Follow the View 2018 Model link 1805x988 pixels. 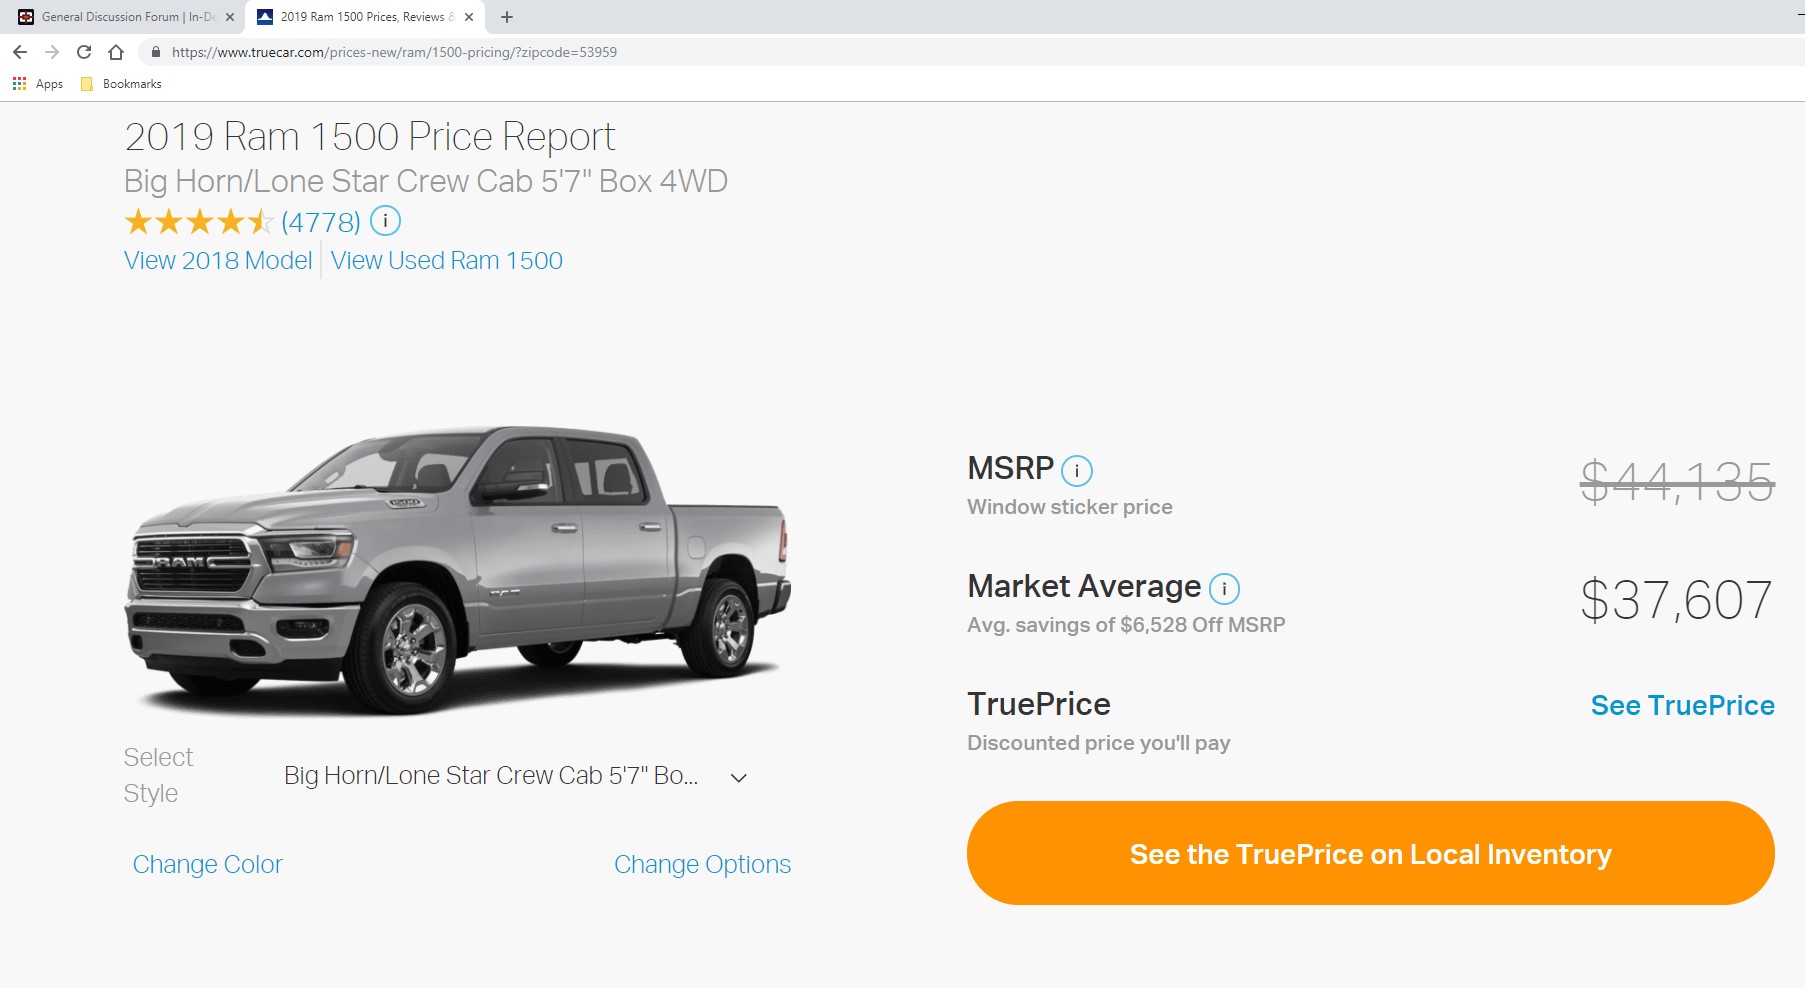click(x=218, y=260)
